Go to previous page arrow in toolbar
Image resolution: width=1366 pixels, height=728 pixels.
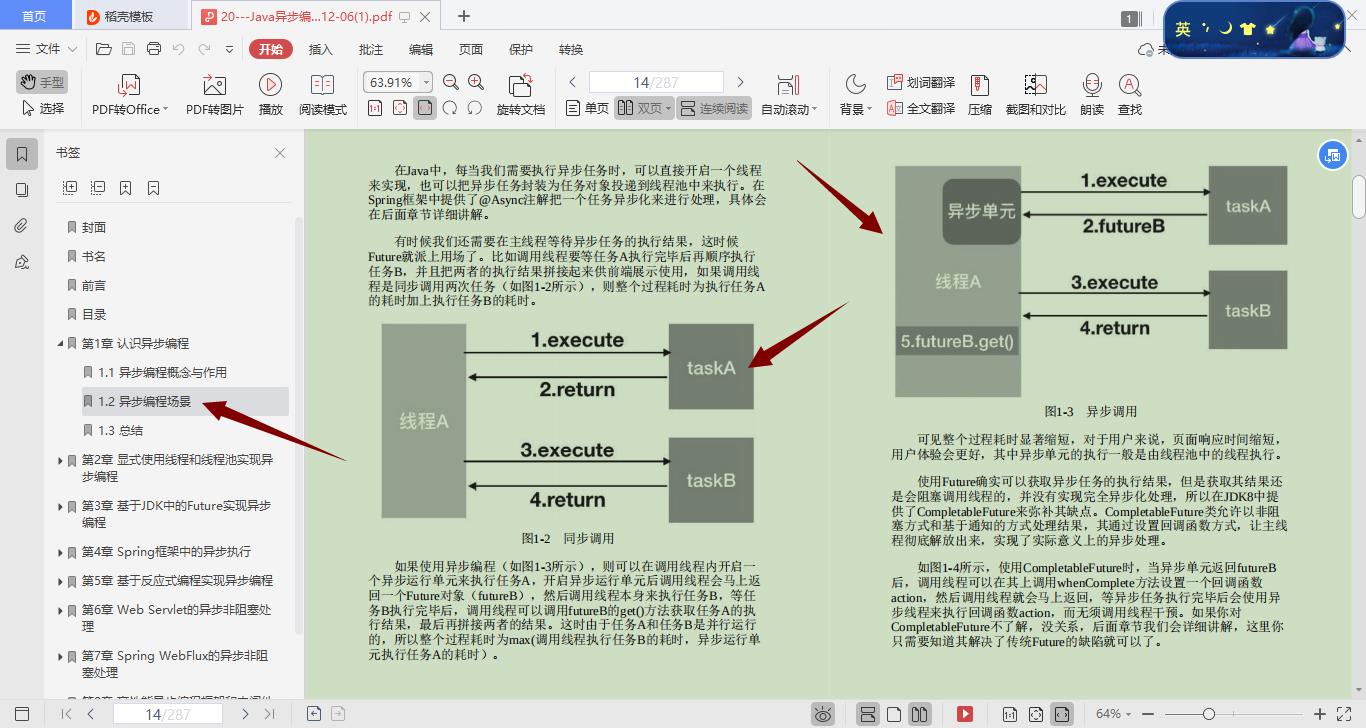click(573, 82)
